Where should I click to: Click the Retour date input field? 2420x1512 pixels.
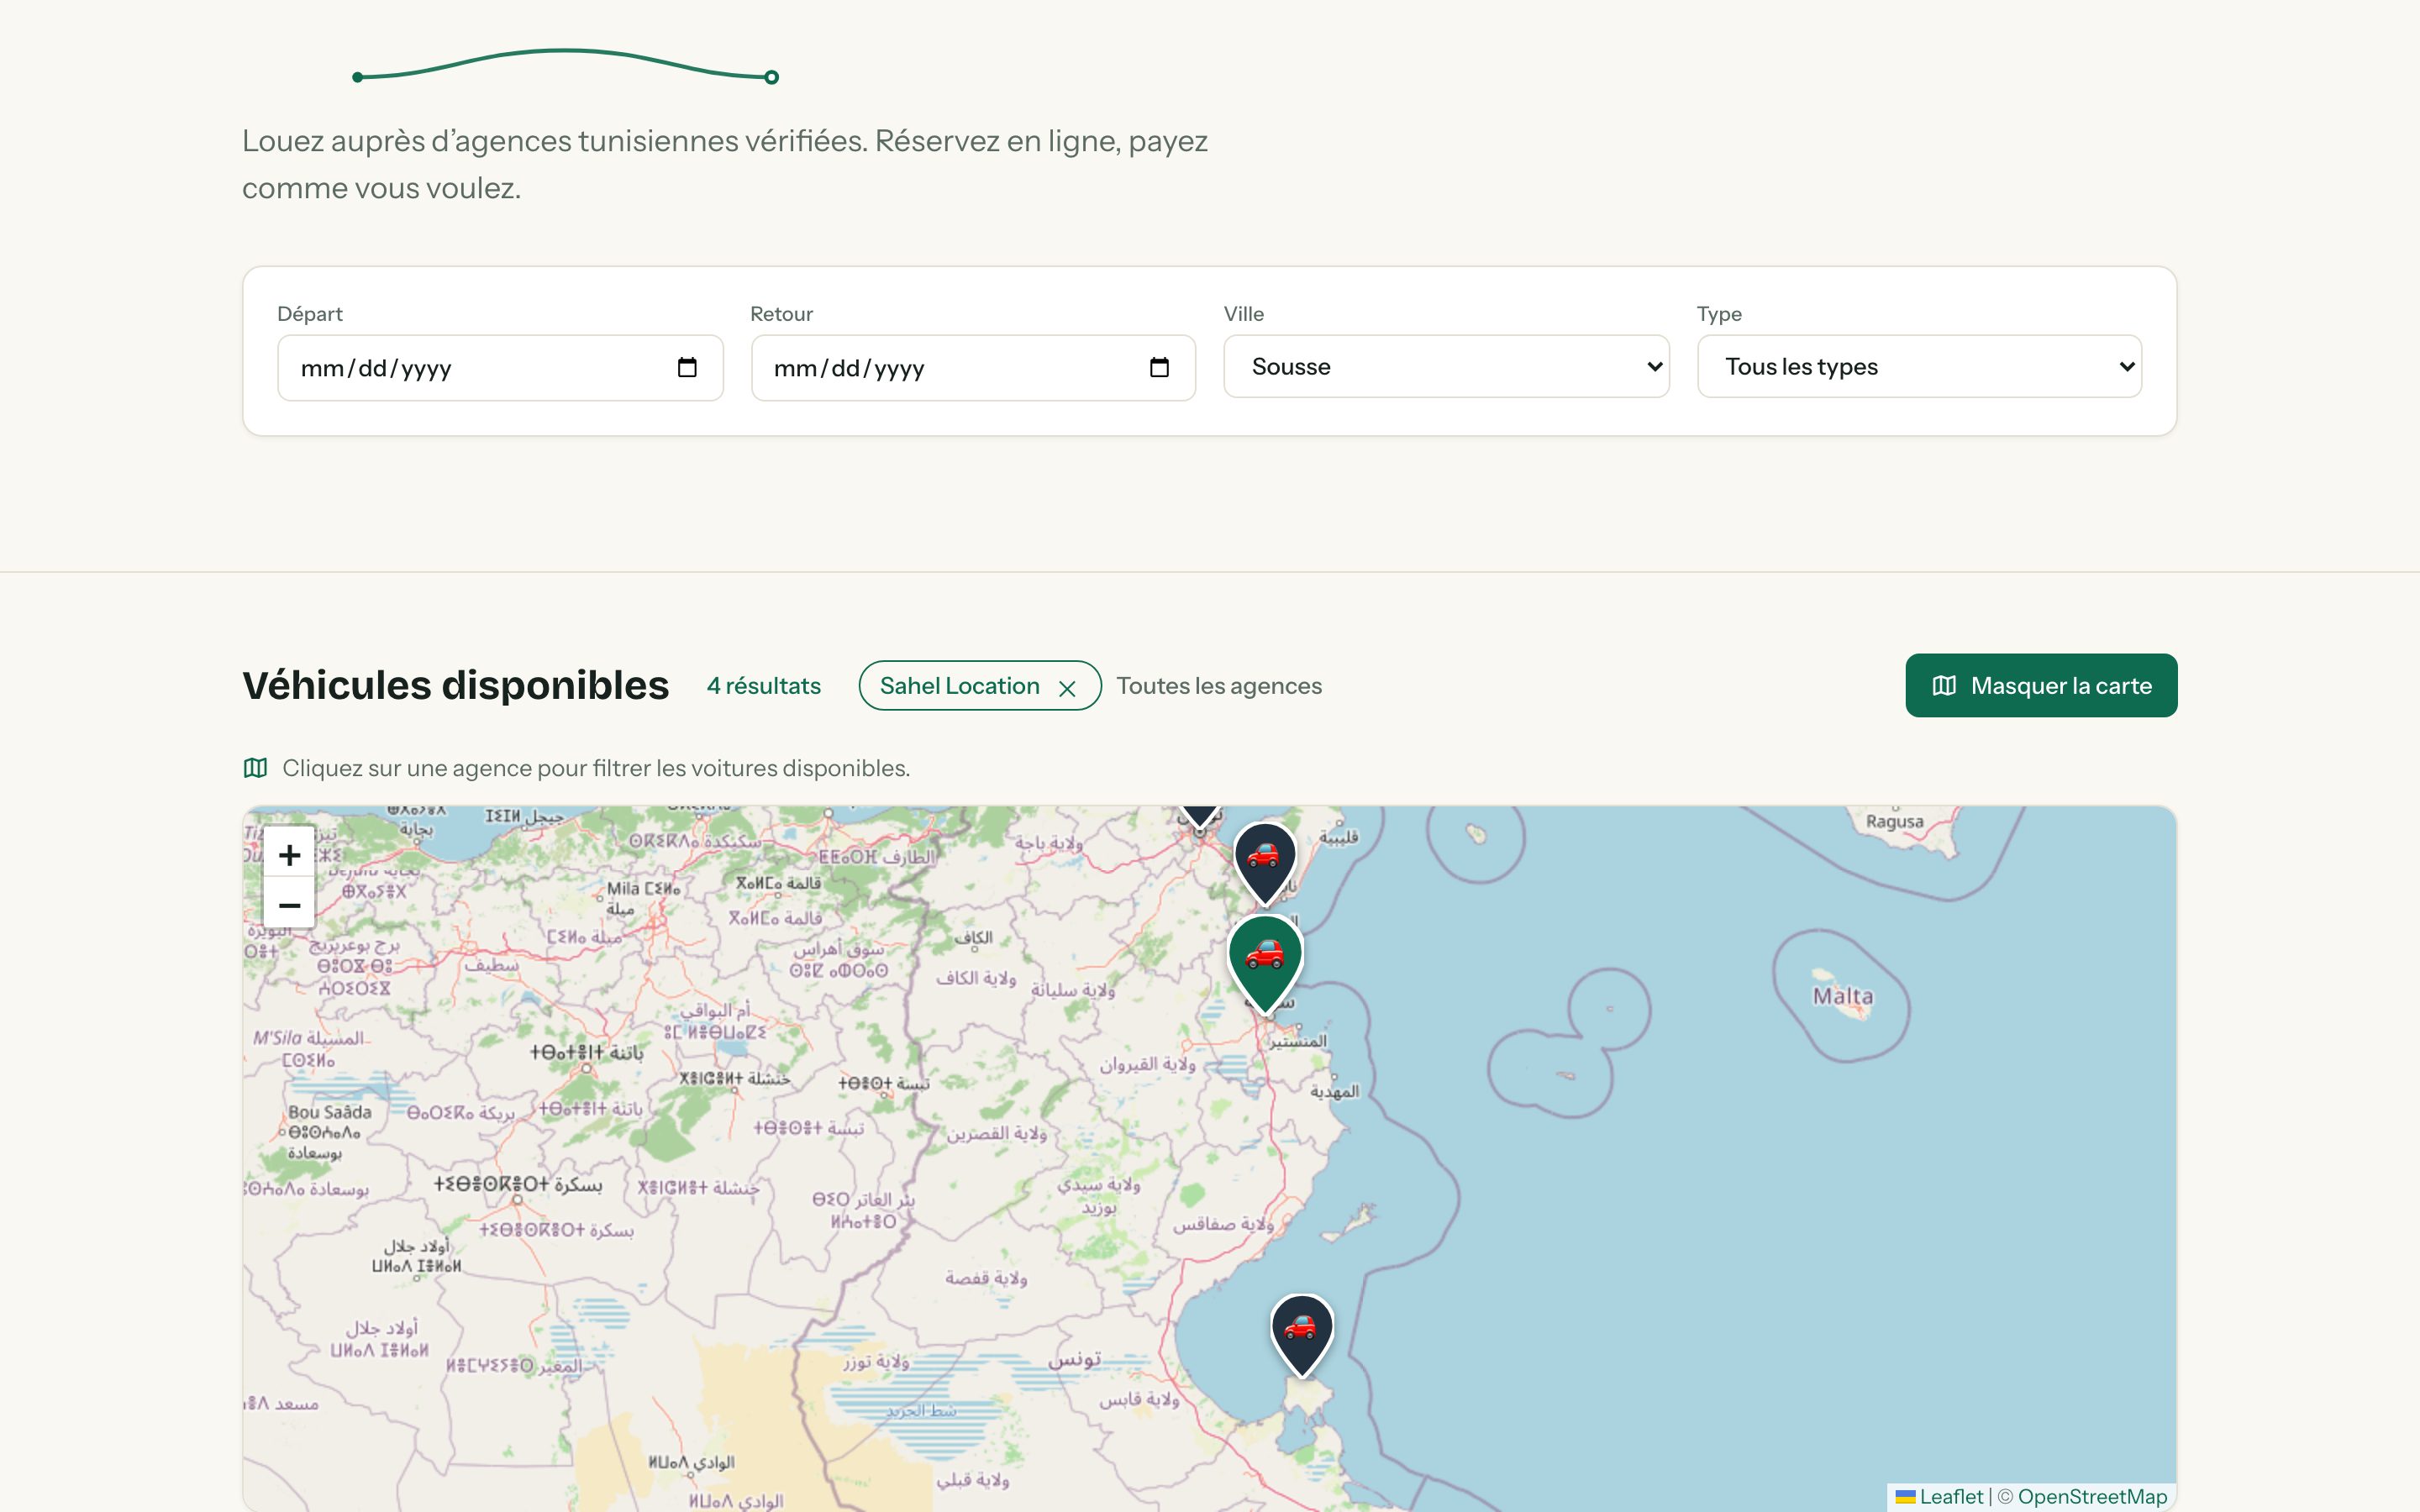click(x=973, y=368)
